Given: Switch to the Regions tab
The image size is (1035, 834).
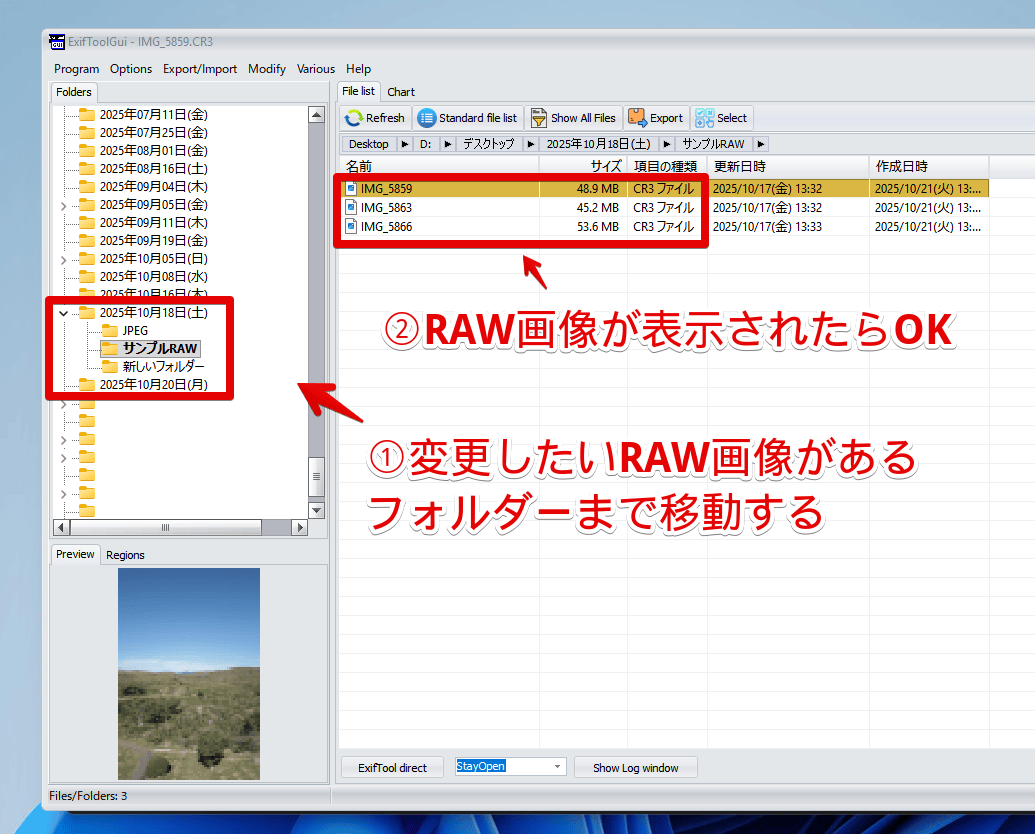Looking at the screenshot, I should coord(124,555).
